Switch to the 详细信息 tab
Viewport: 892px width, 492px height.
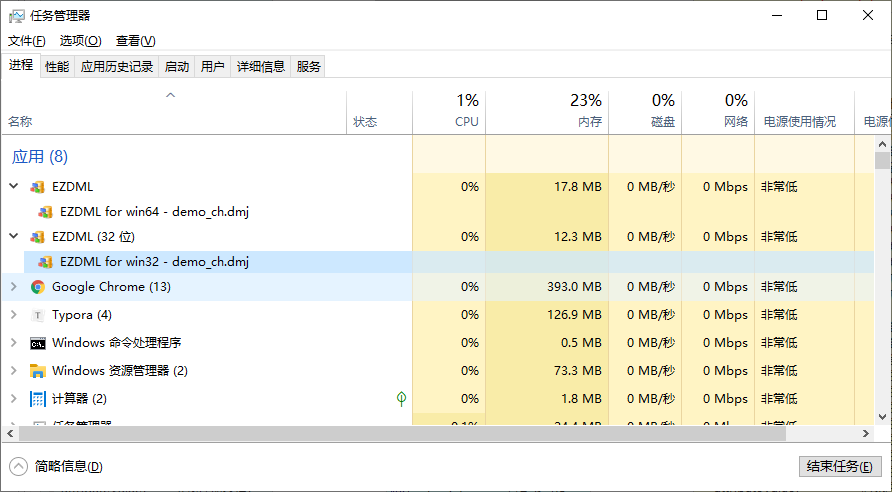click(261, 67)
